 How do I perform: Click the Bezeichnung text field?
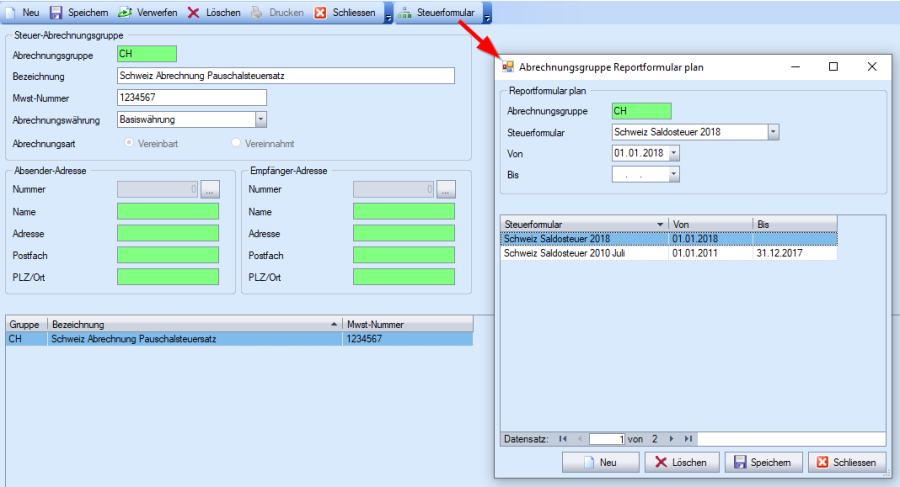coord(286,76)
